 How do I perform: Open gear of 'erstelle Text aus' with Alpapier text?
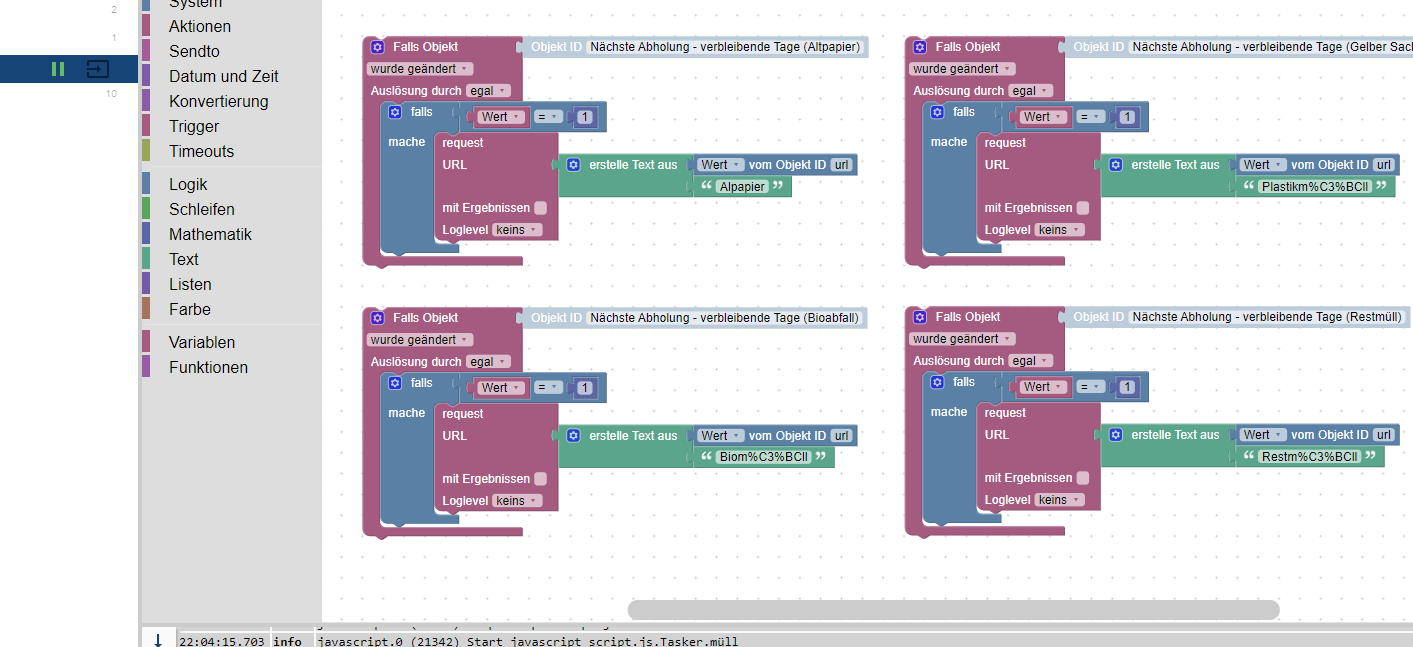click(573, 165)
